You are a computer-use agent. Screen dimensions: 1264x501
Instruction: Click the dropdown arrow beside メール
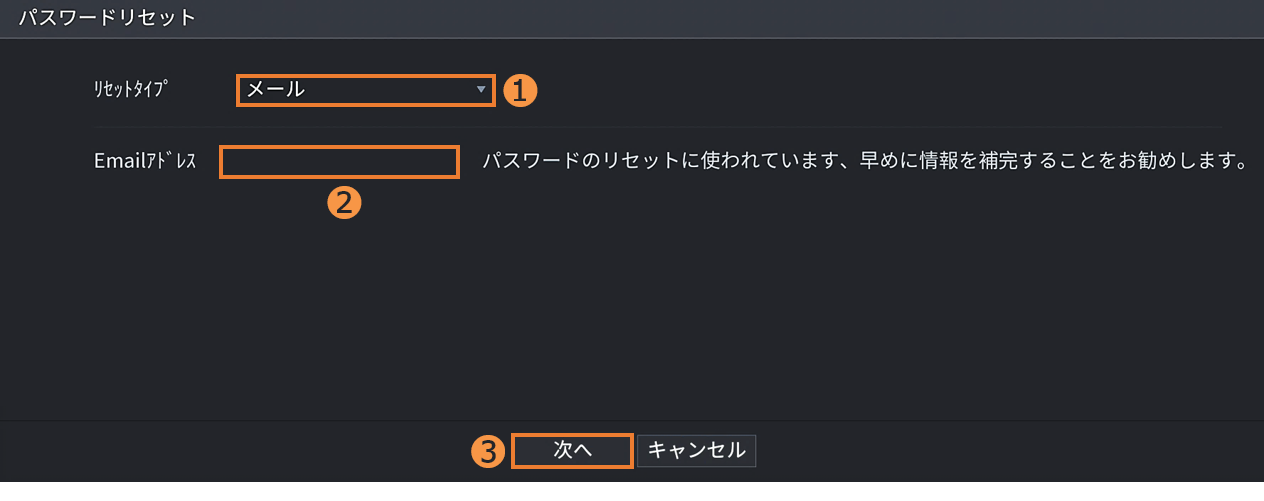[481, 90]
